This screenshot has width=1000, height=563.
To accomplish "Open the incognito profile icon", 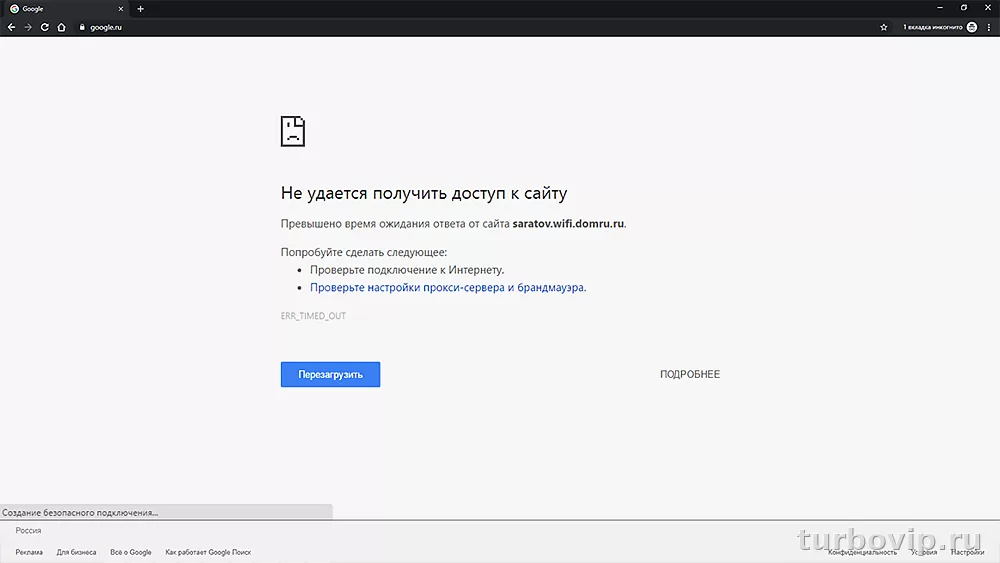I will [x=972, y=27].
